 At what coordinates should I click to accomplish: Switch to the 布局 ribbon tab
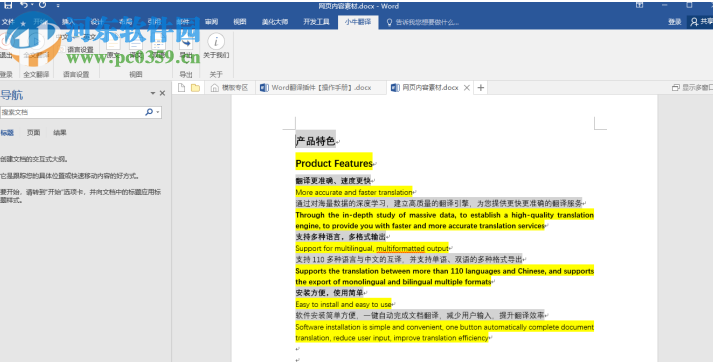(126, 22)
